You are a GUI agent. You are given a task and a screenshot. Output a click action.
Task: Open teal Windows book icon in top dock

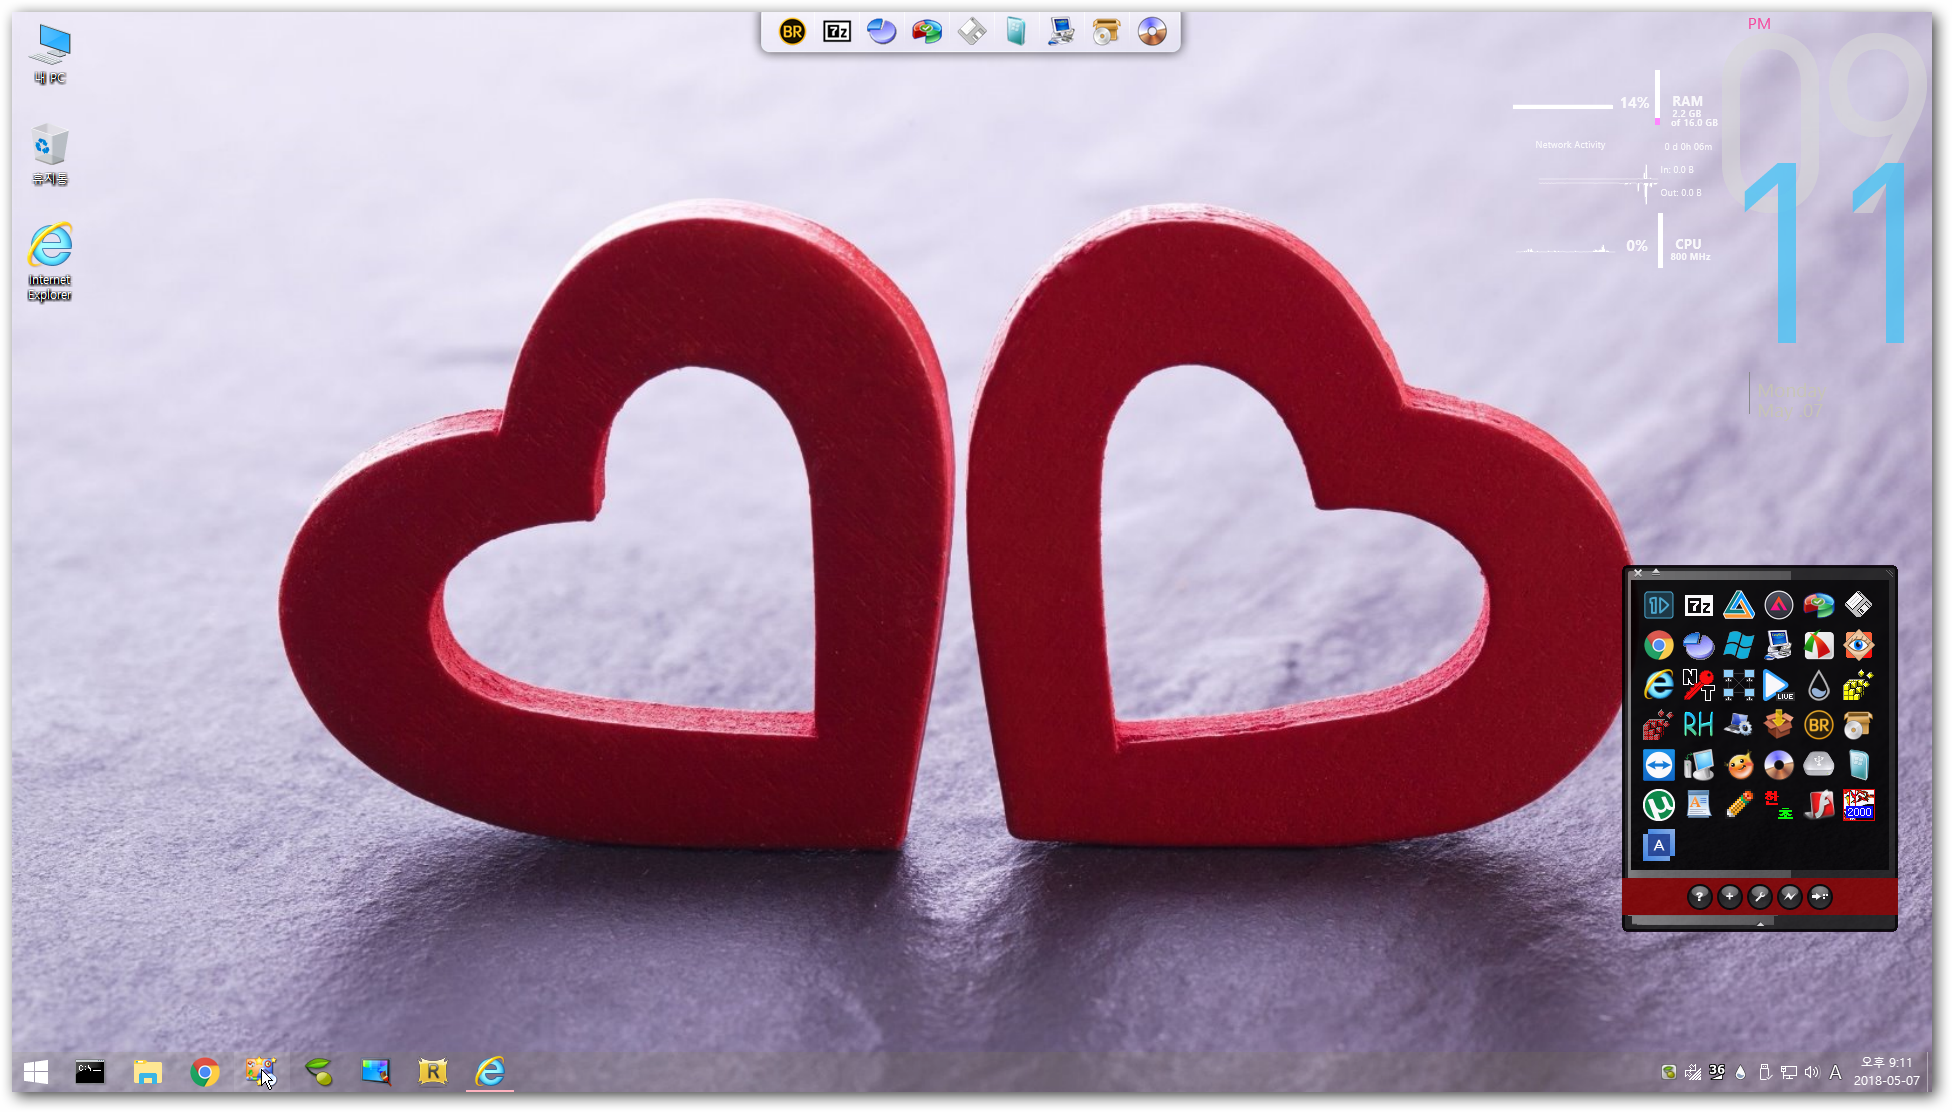pyautogui.click(x=1016, y=32)
